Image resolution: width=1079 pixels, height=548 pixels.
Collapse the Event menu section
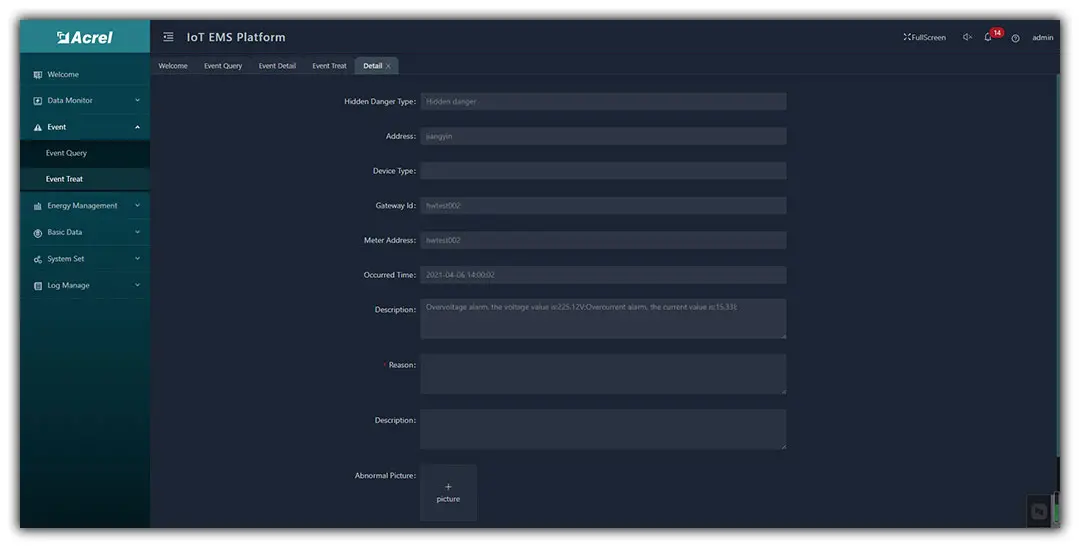[137, 127]
